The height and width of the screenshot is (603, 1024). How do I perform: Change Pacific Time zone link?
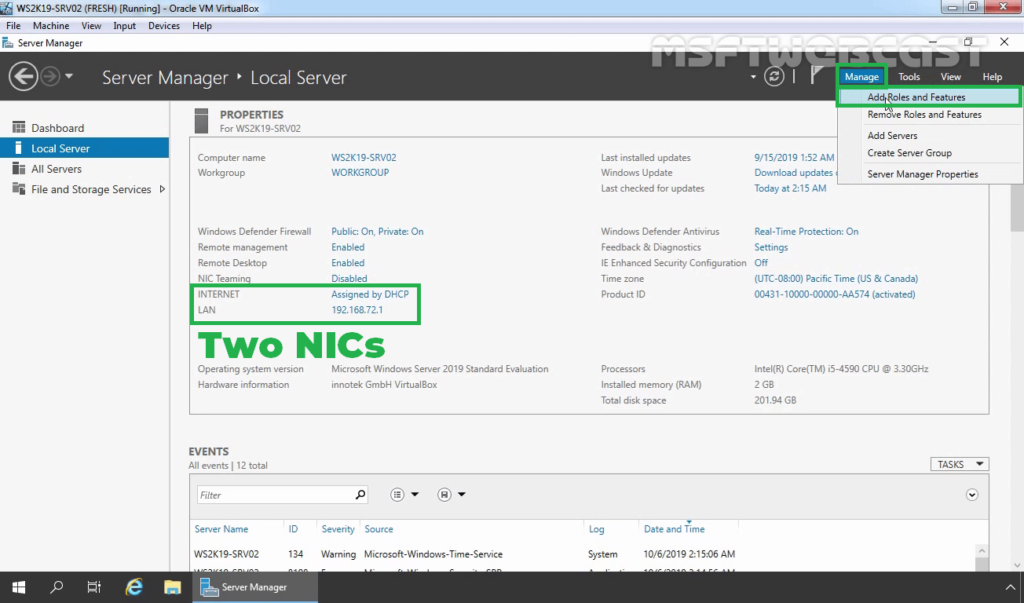click(x=836, y=278)
